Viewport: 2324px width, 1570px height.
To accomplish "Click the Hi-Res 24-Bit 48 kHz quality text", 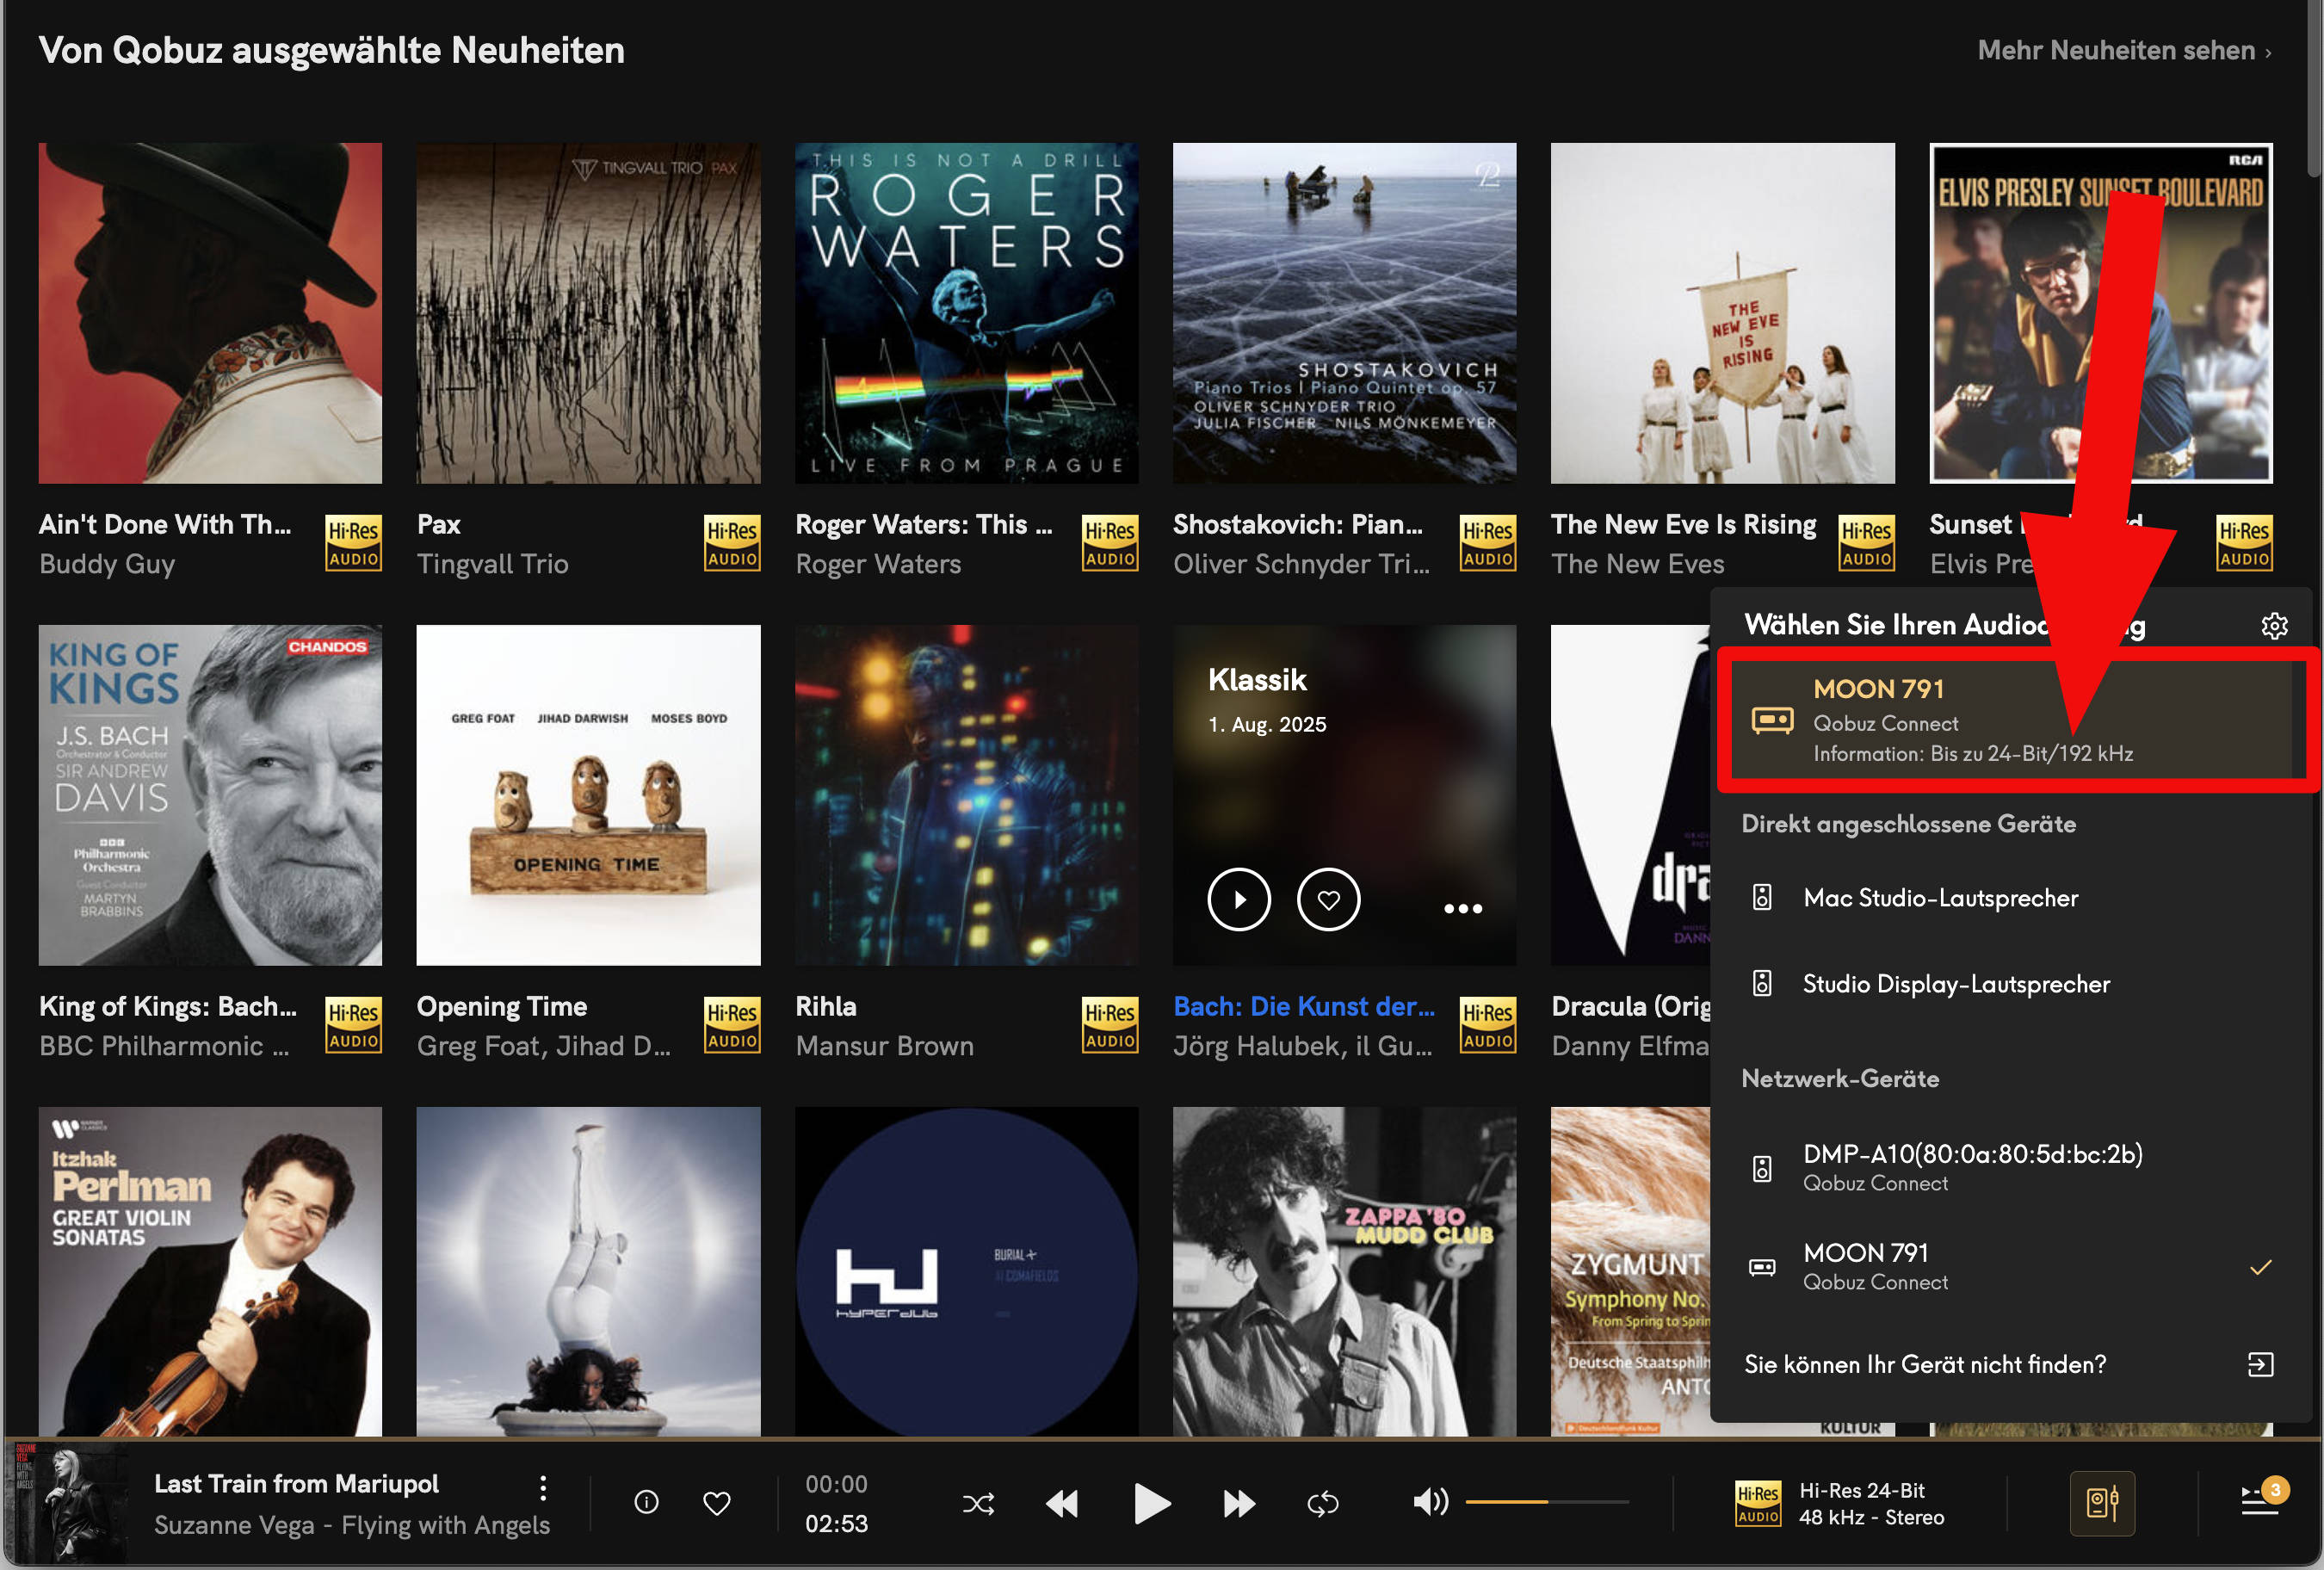I will (1871, 1503).
